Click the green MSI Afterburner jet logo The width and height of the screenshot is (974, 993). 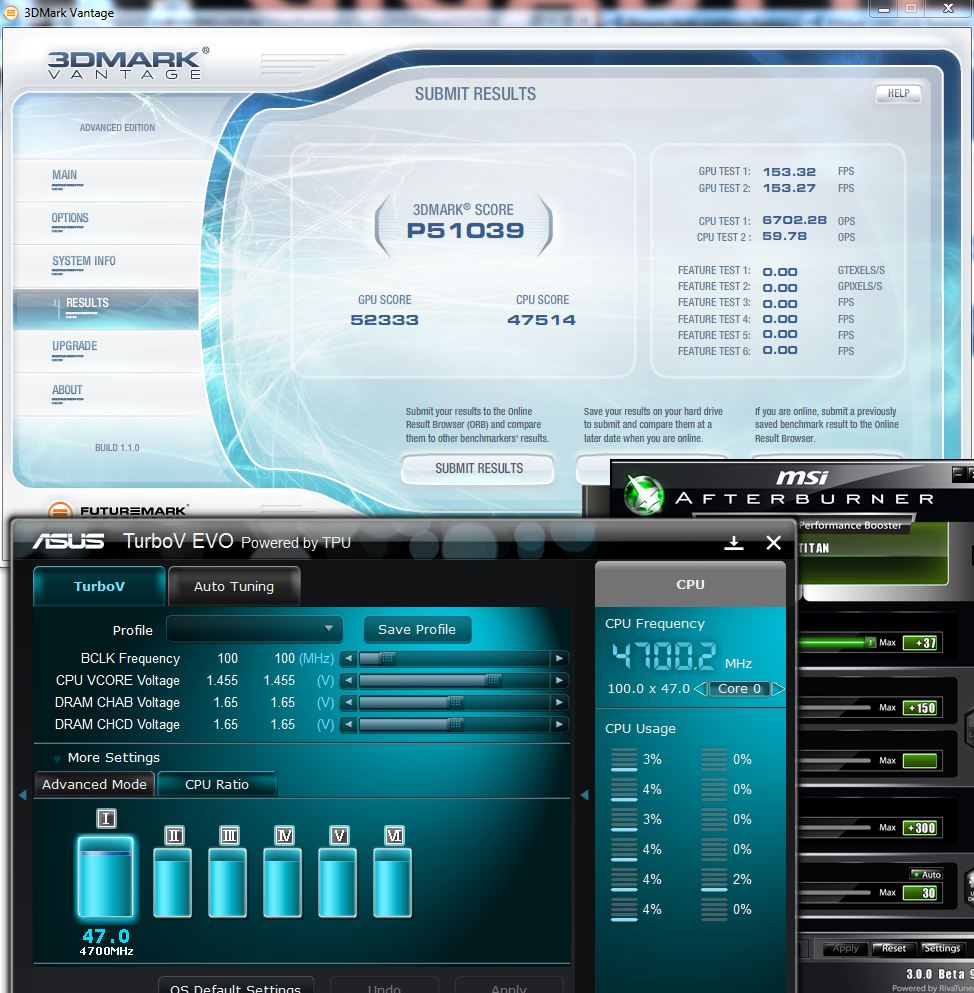(x=643, y=494)
